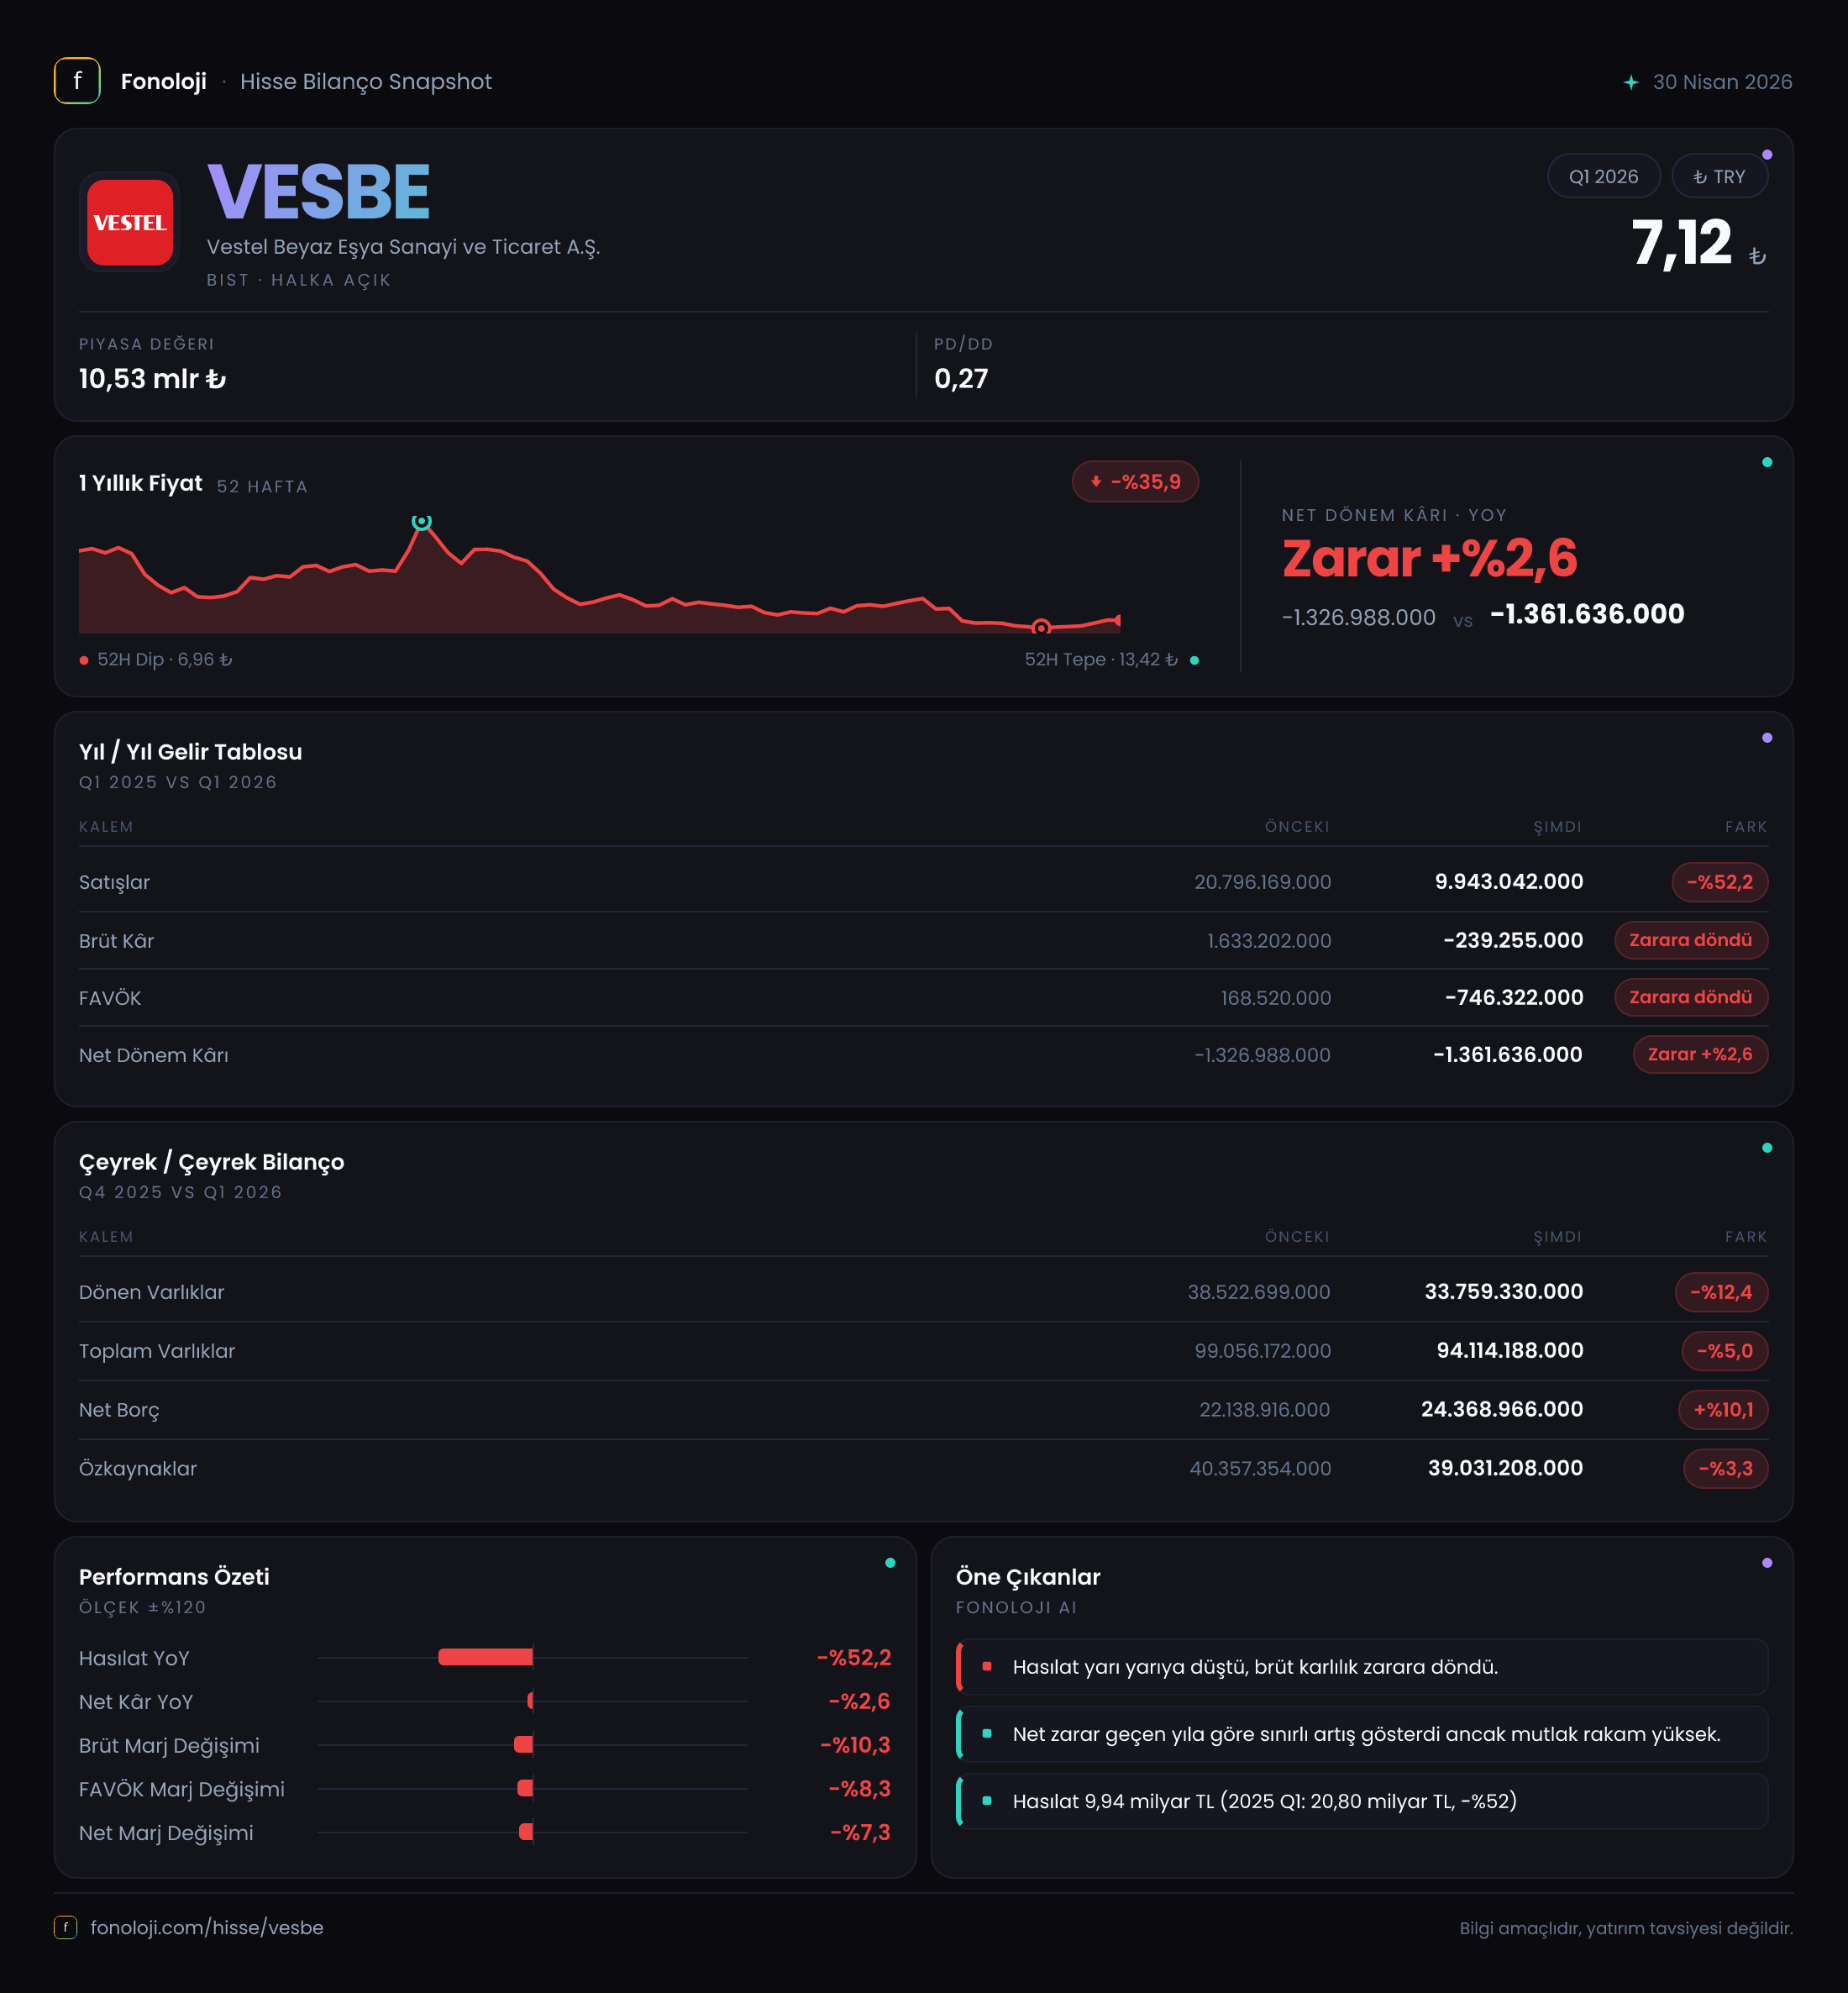Click the highlight Hasılat 9,94 milyar TL
Image resolution: width=1848 pixels, height=1993 pixels.
tap(1362, 1801)
